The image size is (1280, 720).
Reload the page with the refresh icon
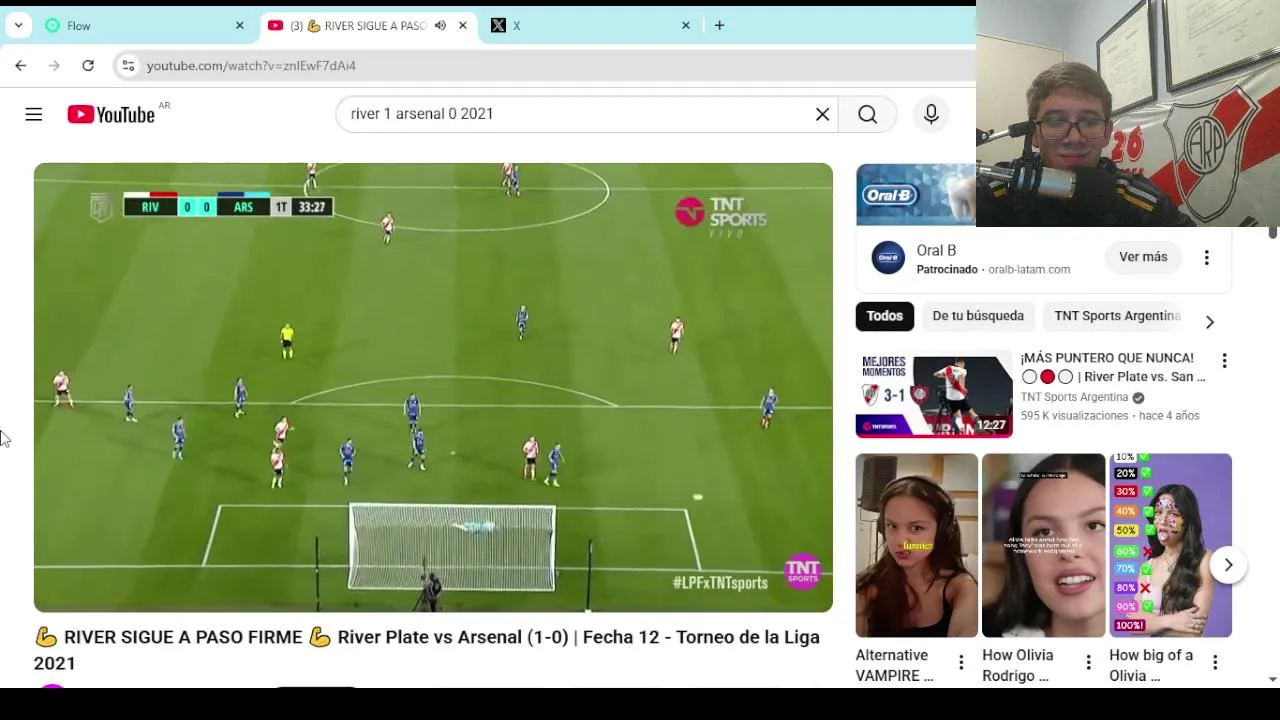pos(88,65)
